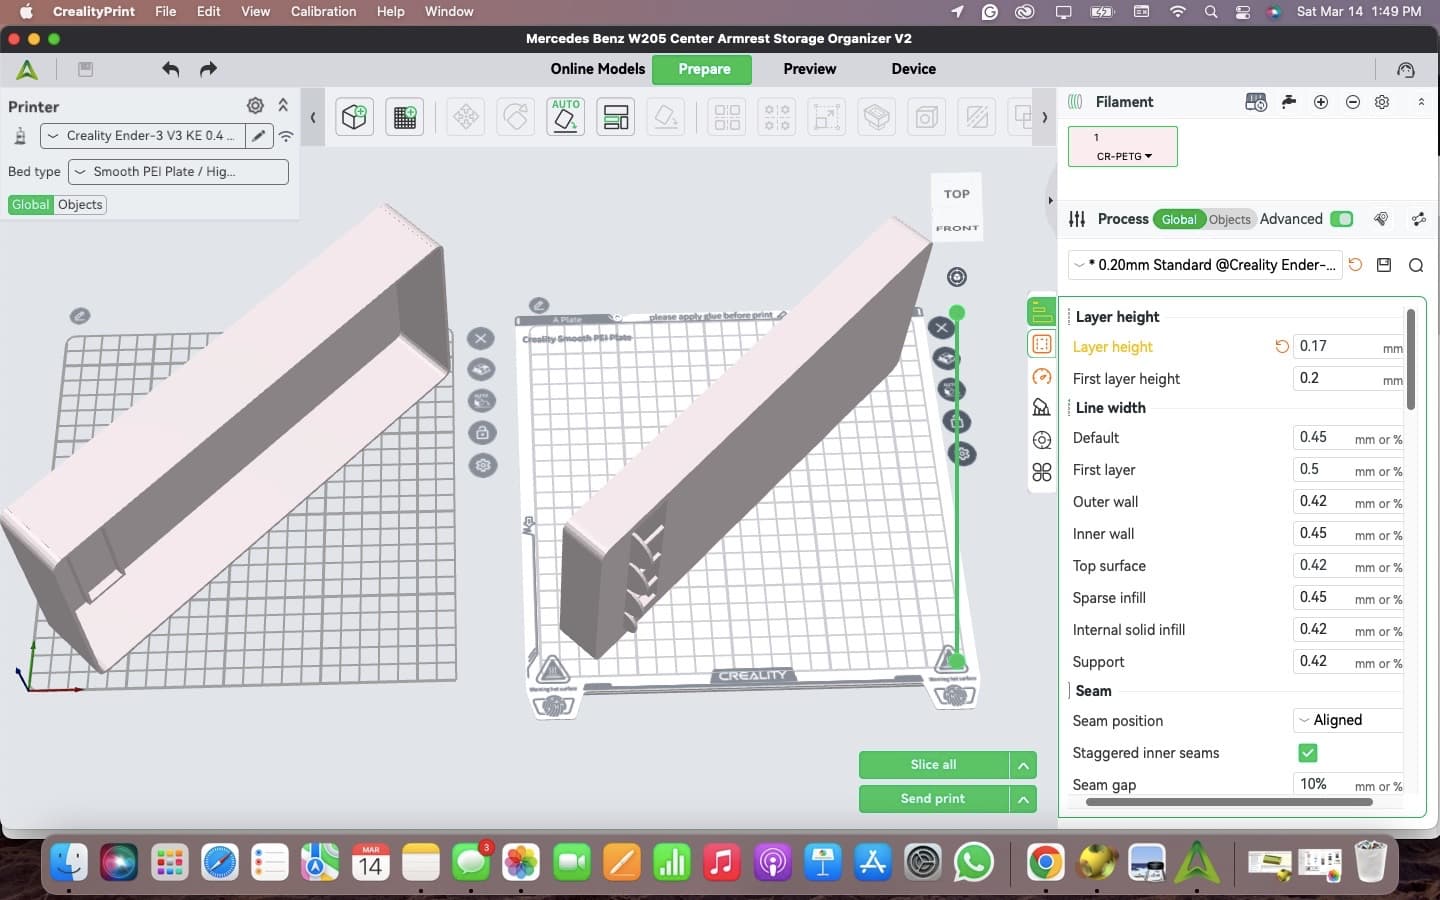Viewport: 1440px width, 900px height.
Task: Add a filament with plus icon
Action: tap(1321, 102)
